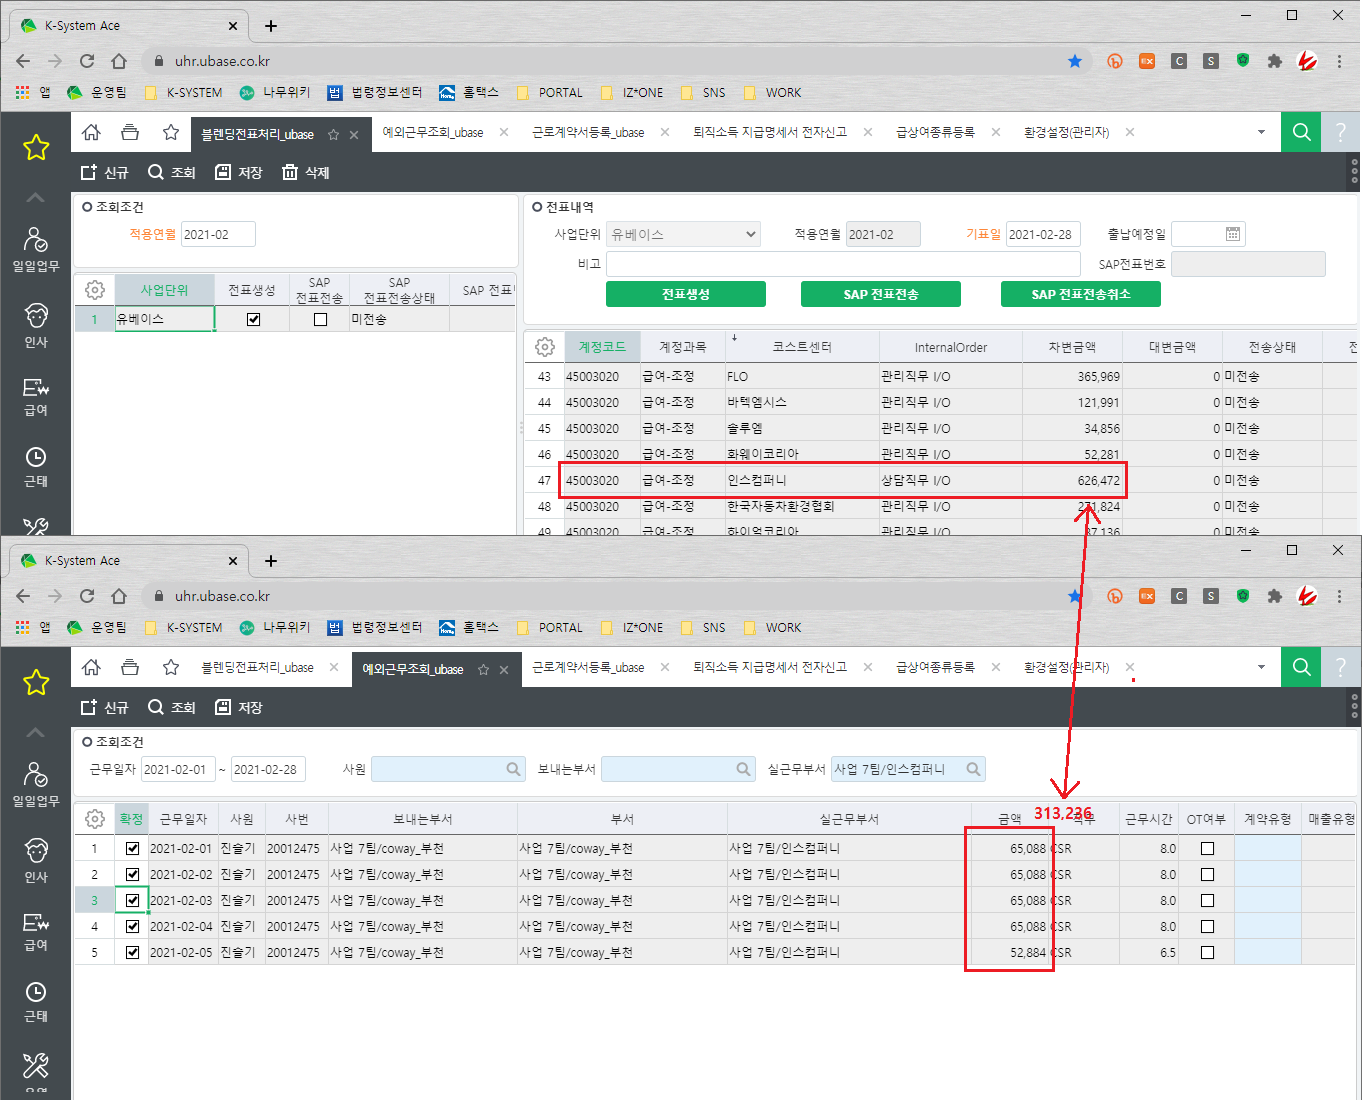
Task: Open 근태 menu in bottom window sidebar
Action: coord(36,1002)
